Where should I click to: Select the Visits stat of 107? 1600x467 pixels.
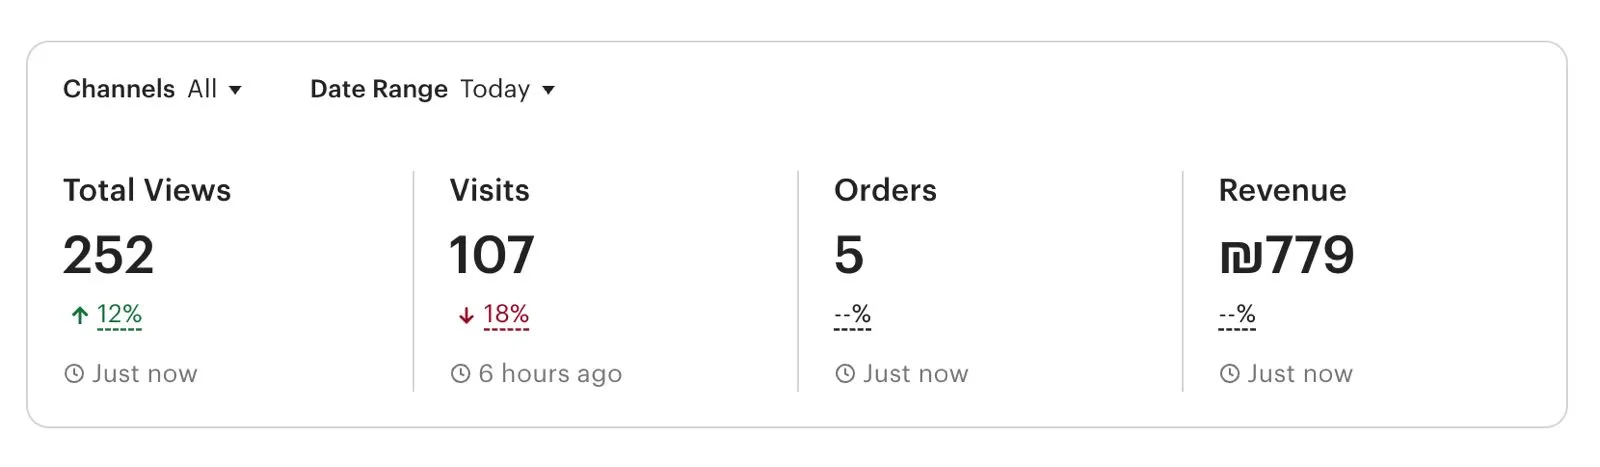(x=491, y=255)
